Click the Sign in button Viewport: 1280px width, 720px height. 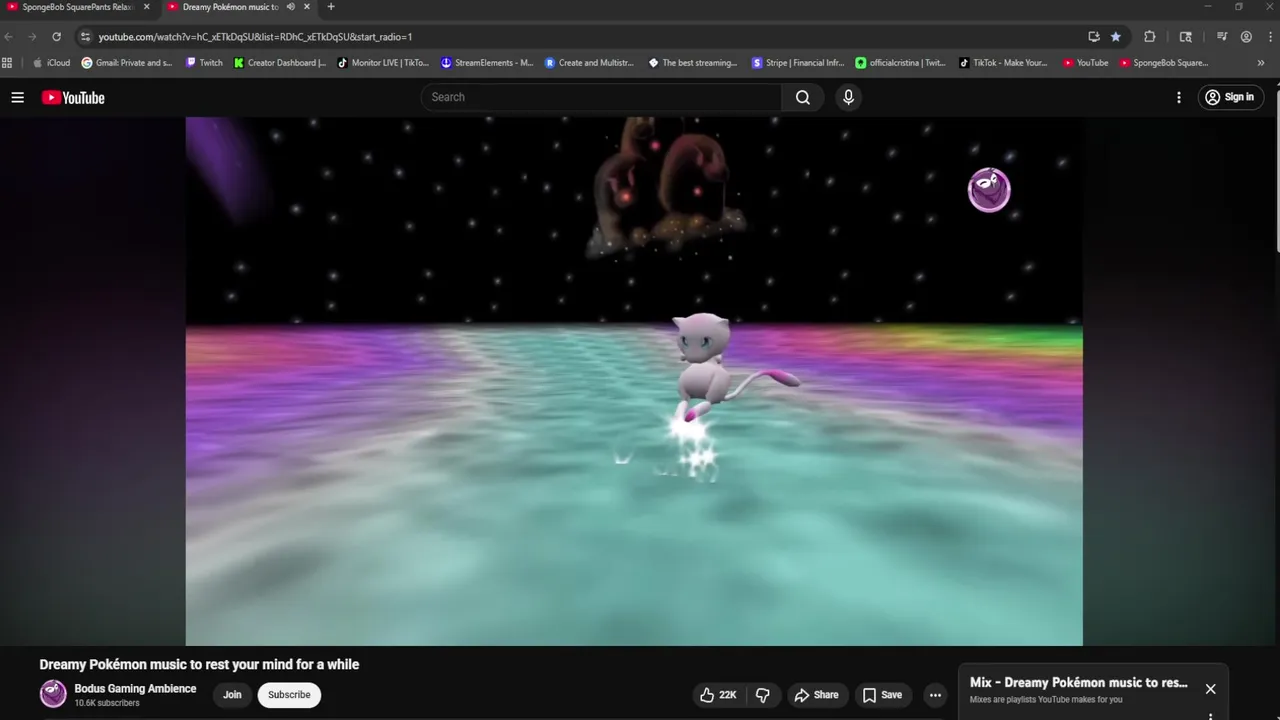coord(1231,97)
